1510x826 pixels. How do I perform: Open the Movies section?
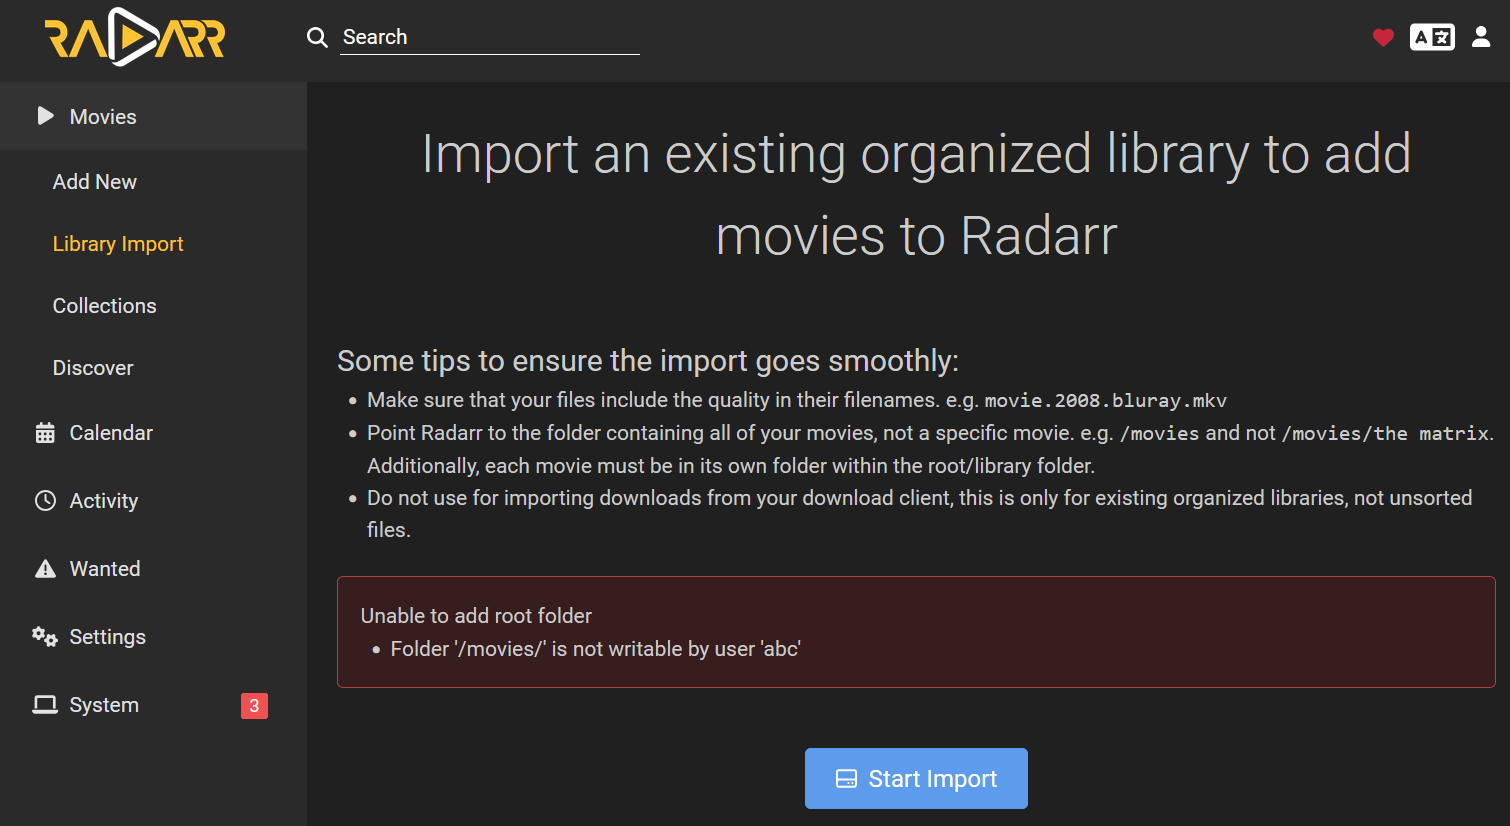click(153, 116)
